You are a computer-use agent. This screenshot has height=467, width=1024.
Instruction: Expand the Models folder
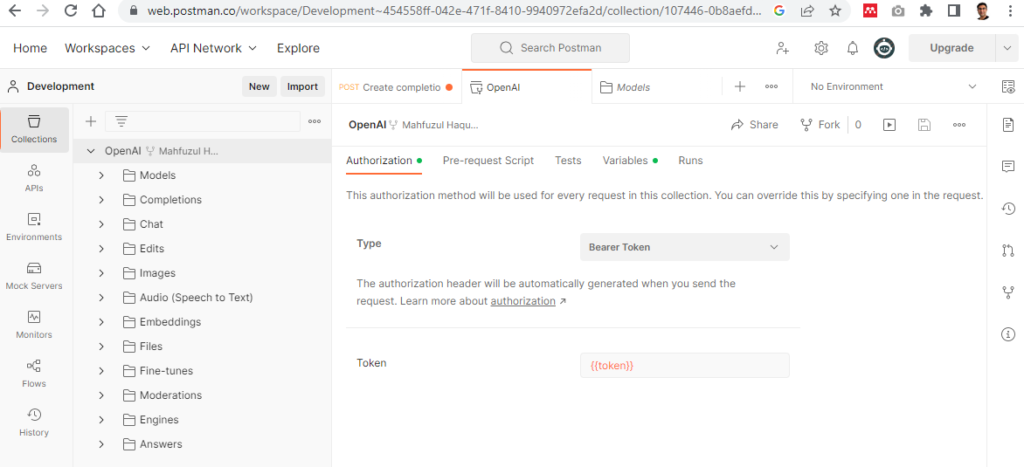tap(101, 175)
